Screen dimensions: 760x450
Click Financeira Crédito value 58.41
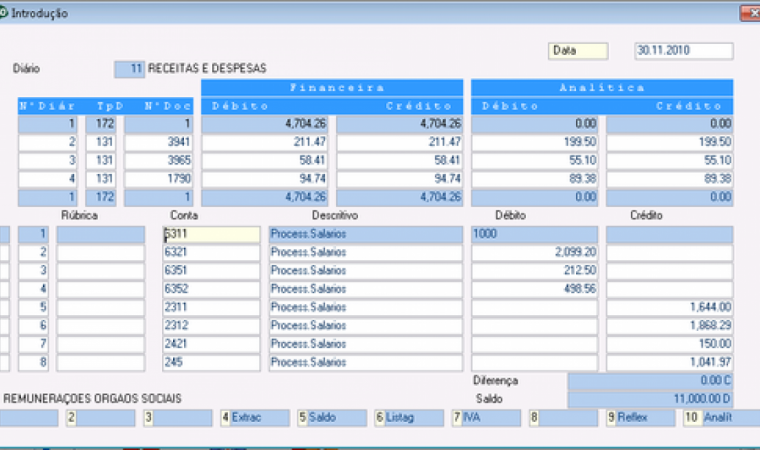click(399, 161)
